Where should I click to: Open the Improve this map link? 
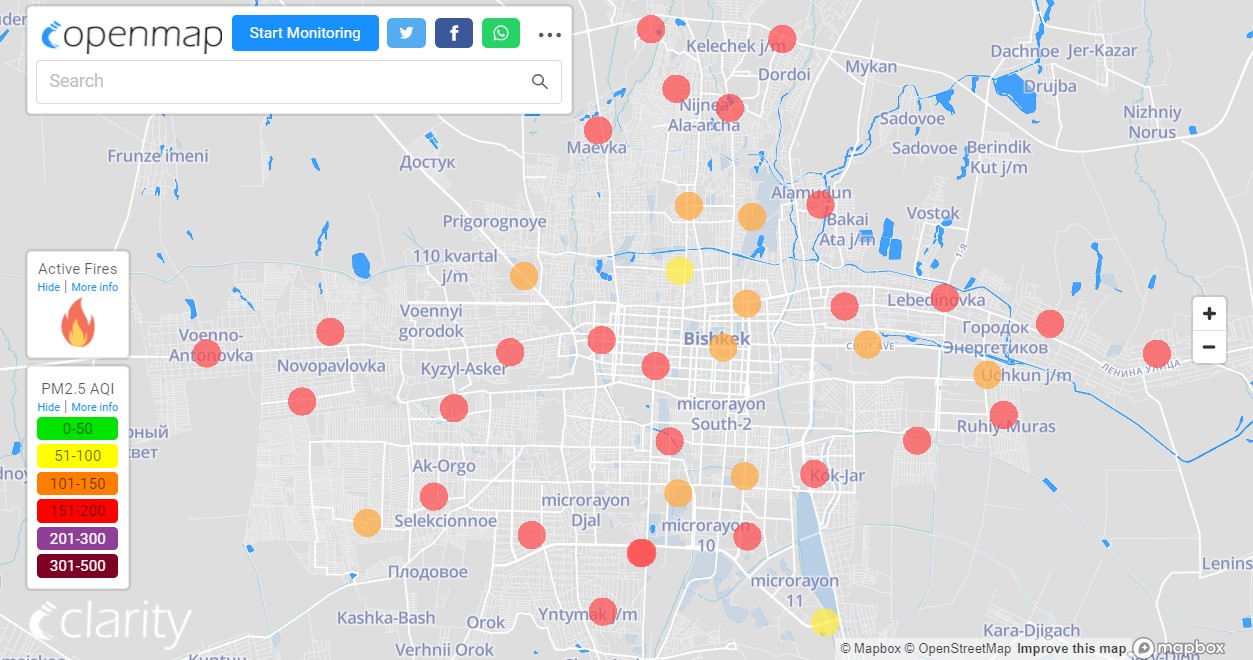tap(1071, 649)
